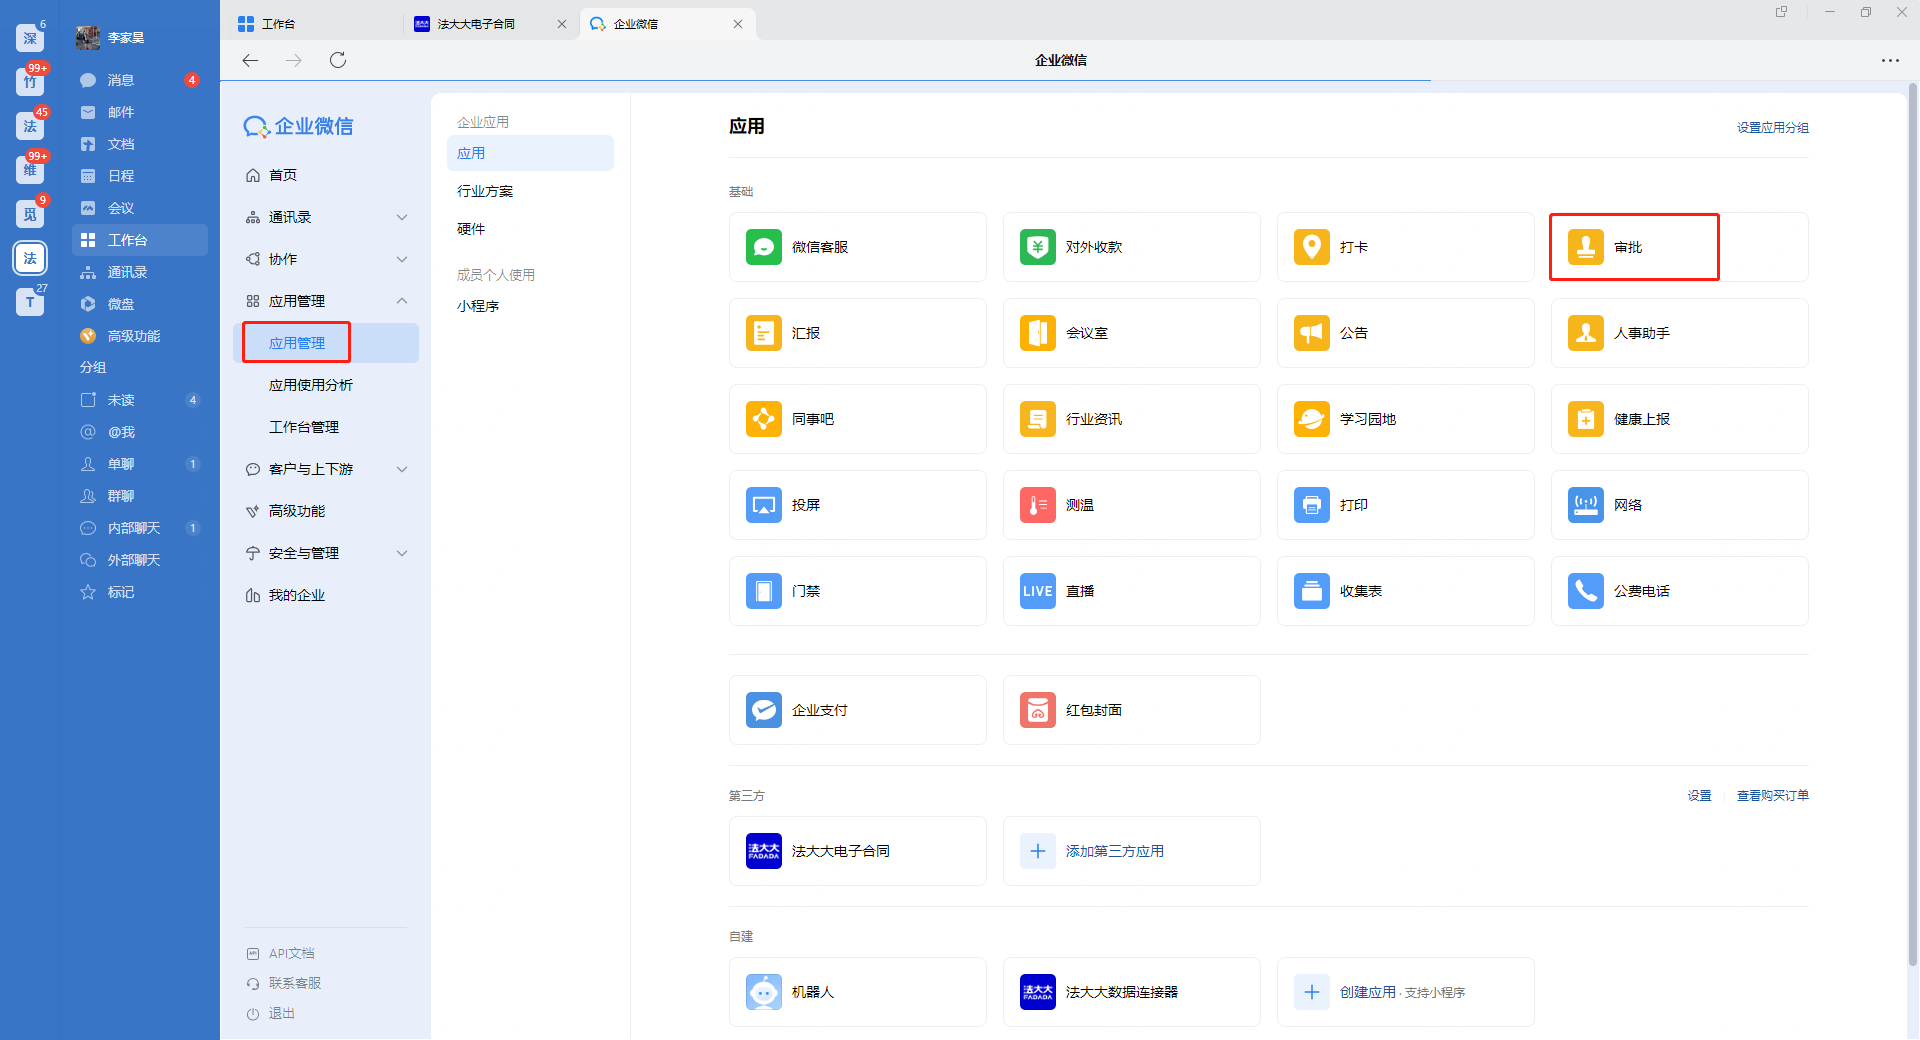Viewport: 1920px width, 1040px height.
Task: Open 我的企业 in sidebar
Action: coord(297,595)
